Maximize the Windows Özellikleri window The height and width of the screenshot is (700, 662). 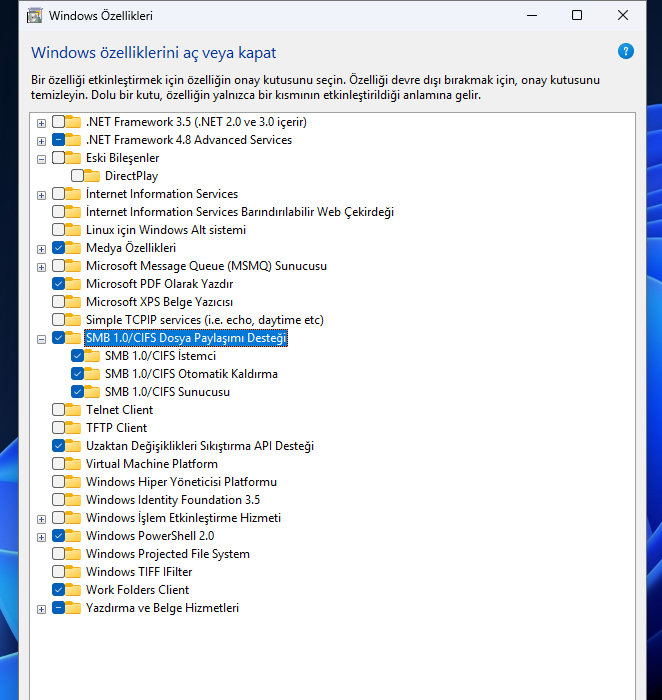click(577, 16)
